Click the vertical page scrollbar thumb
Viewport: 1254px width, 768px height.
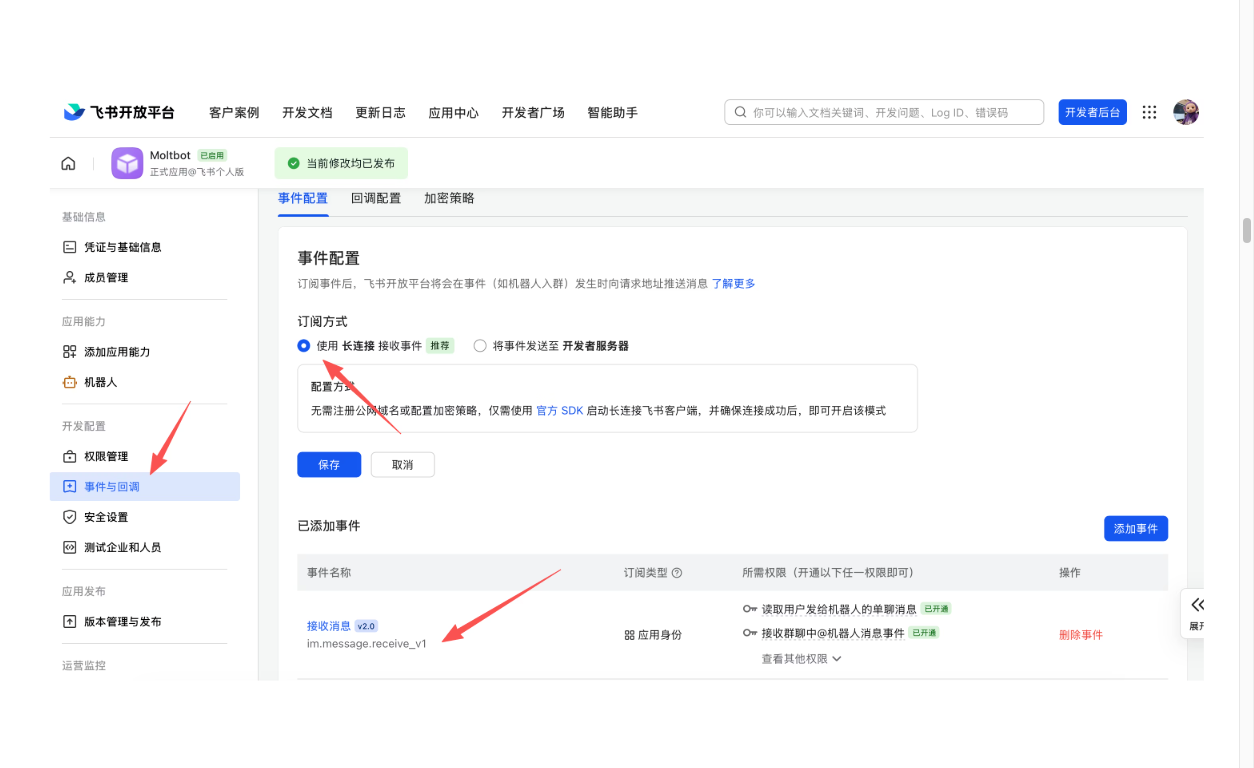click(x=1247, y=230)
